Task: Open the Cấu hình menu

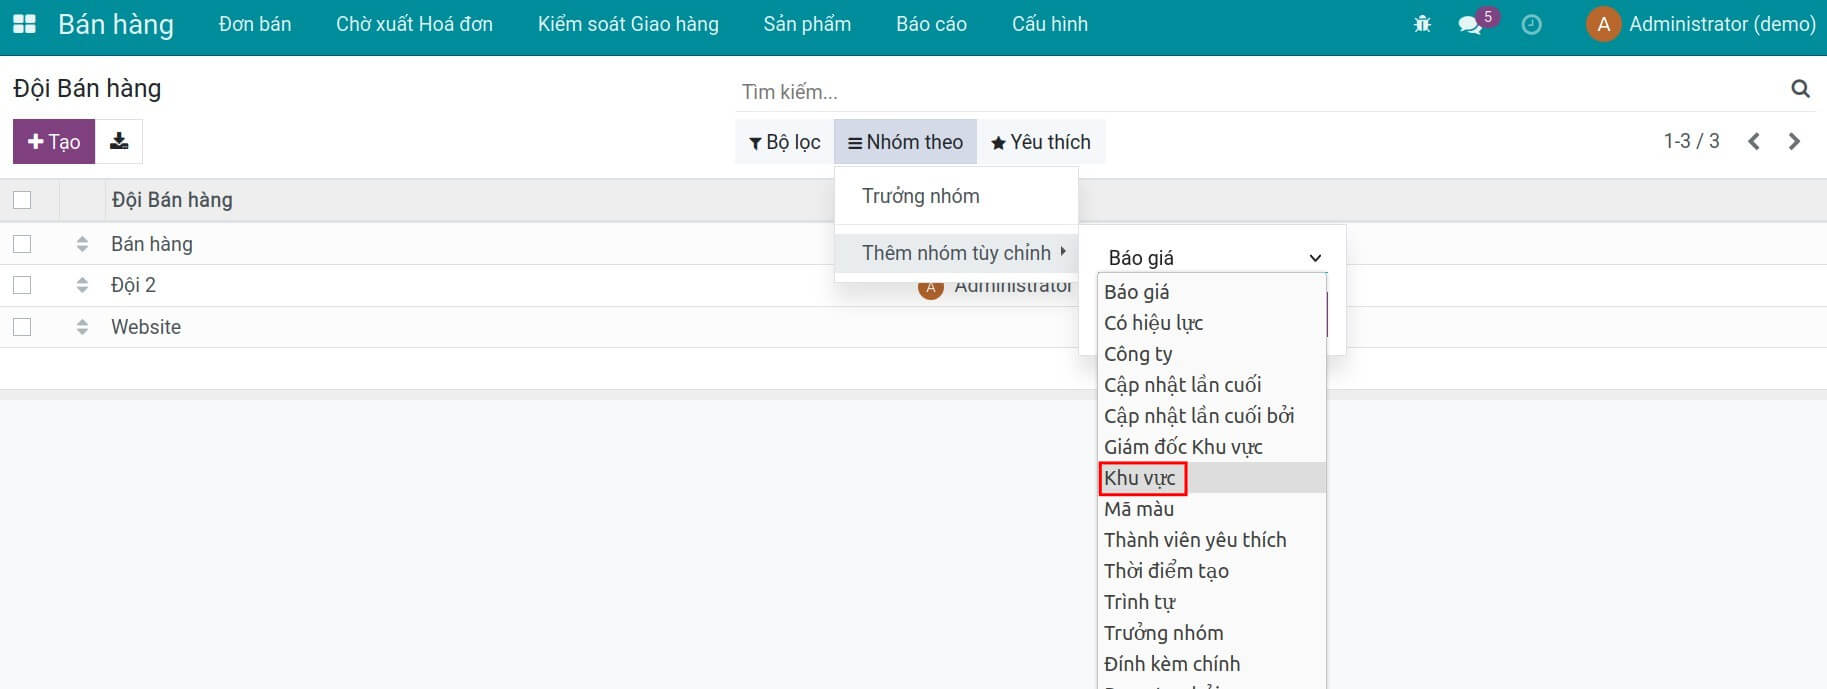Action: 1049,24
